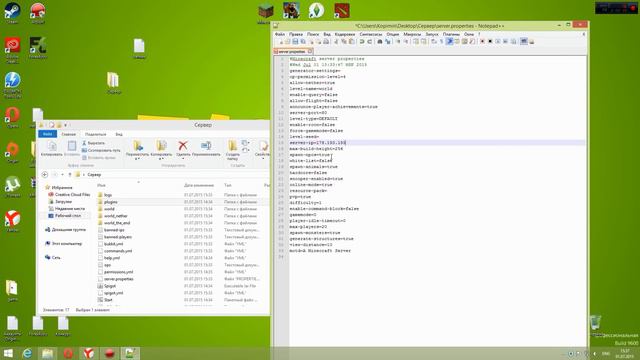Viewport: 640px width, 360px height.
Task: Click Save icon in Notepad++ toolbar
Action: tap(295, 42)
